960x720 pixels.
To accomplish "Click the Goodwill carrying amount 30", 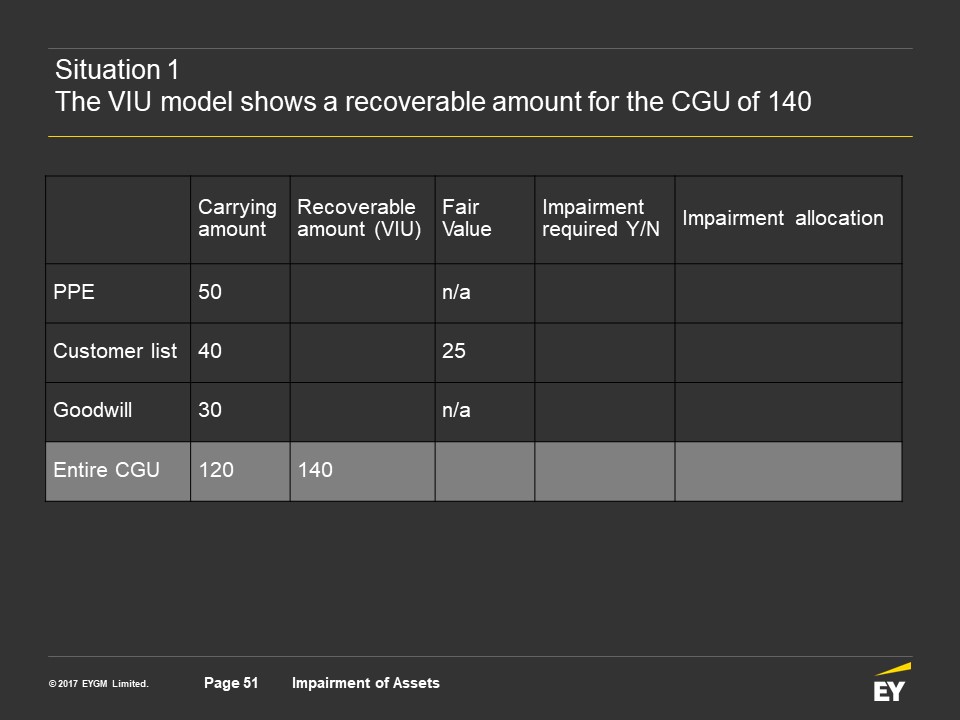I will click(210, 410).
